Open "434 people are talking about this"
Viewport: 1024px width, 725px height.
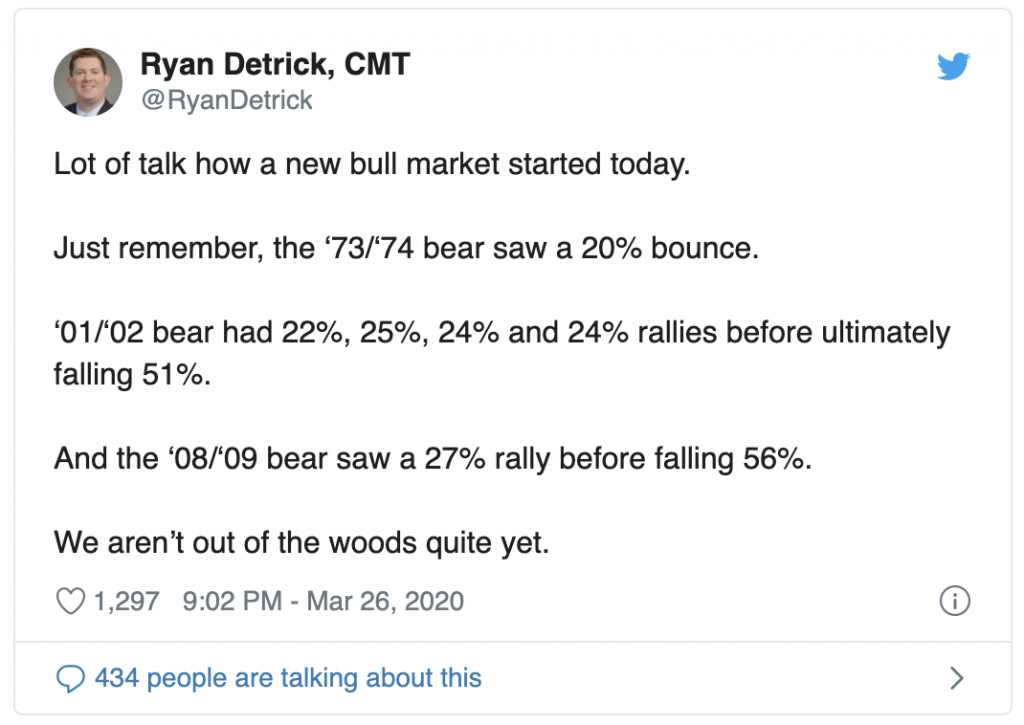[x=288, y=679]
